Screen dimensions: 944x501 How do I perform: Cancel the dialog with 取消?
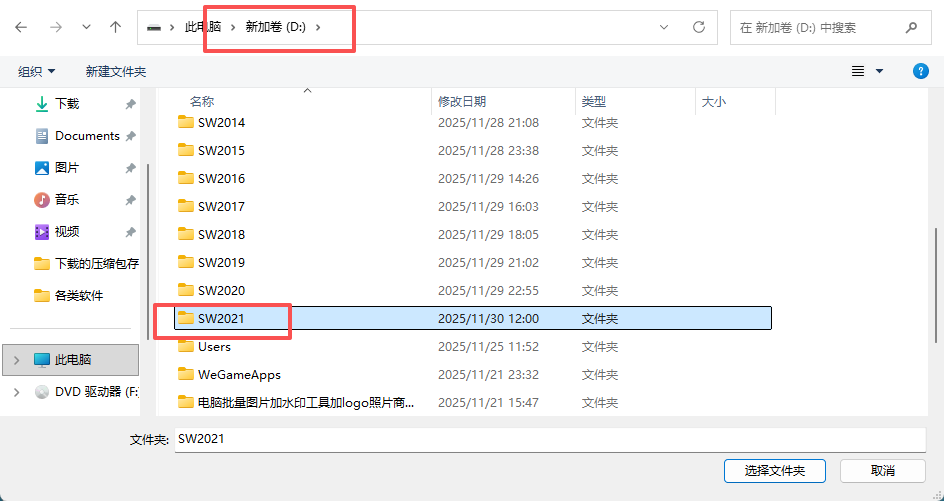883,471
